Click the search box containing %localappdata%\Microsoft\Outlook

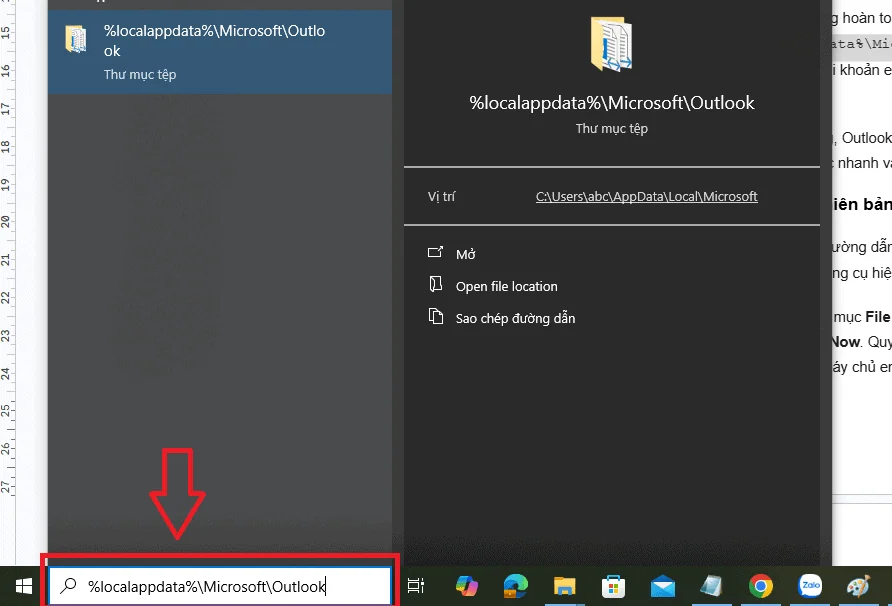[221, 586]
